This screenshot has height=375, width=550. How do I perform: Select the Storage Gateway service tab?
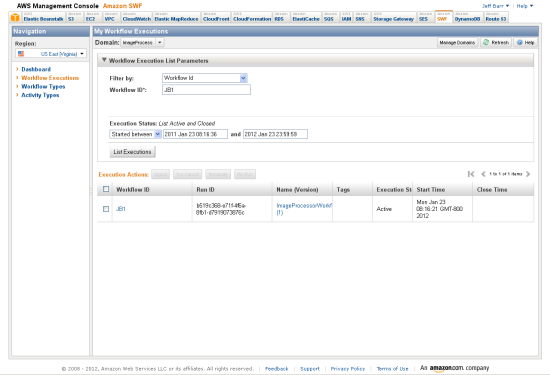394,17
